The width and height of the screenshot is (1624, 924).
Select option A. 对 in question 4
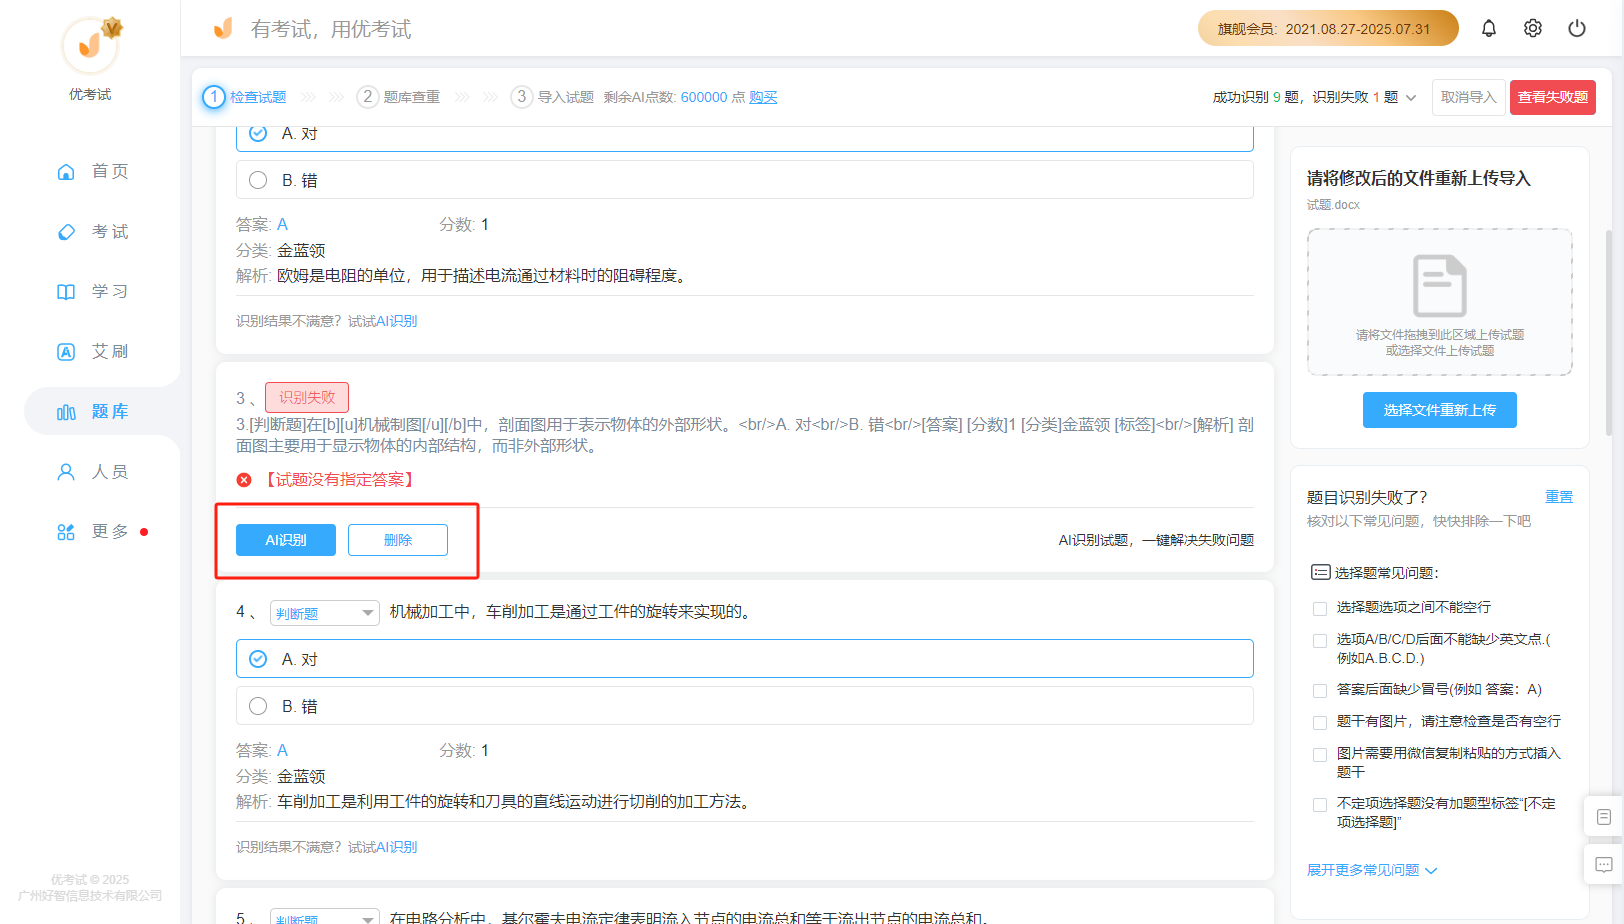click(x=745, y=659)
